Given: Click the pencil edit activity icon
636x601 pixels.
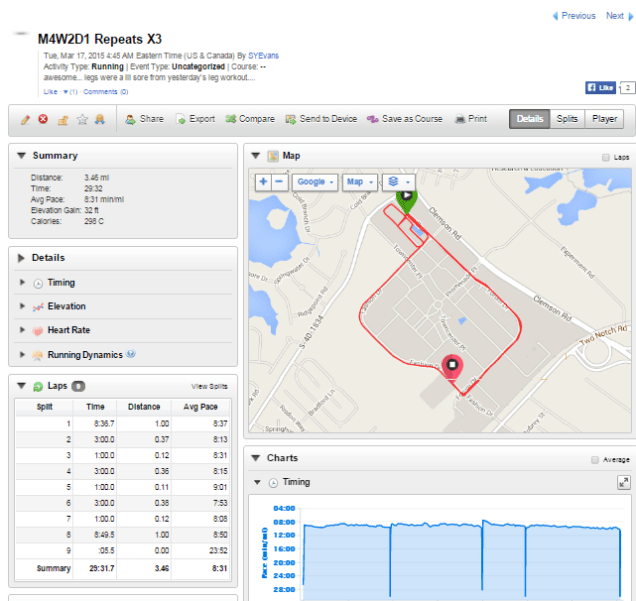Looking at the screenshot, I should coord(25,119).
